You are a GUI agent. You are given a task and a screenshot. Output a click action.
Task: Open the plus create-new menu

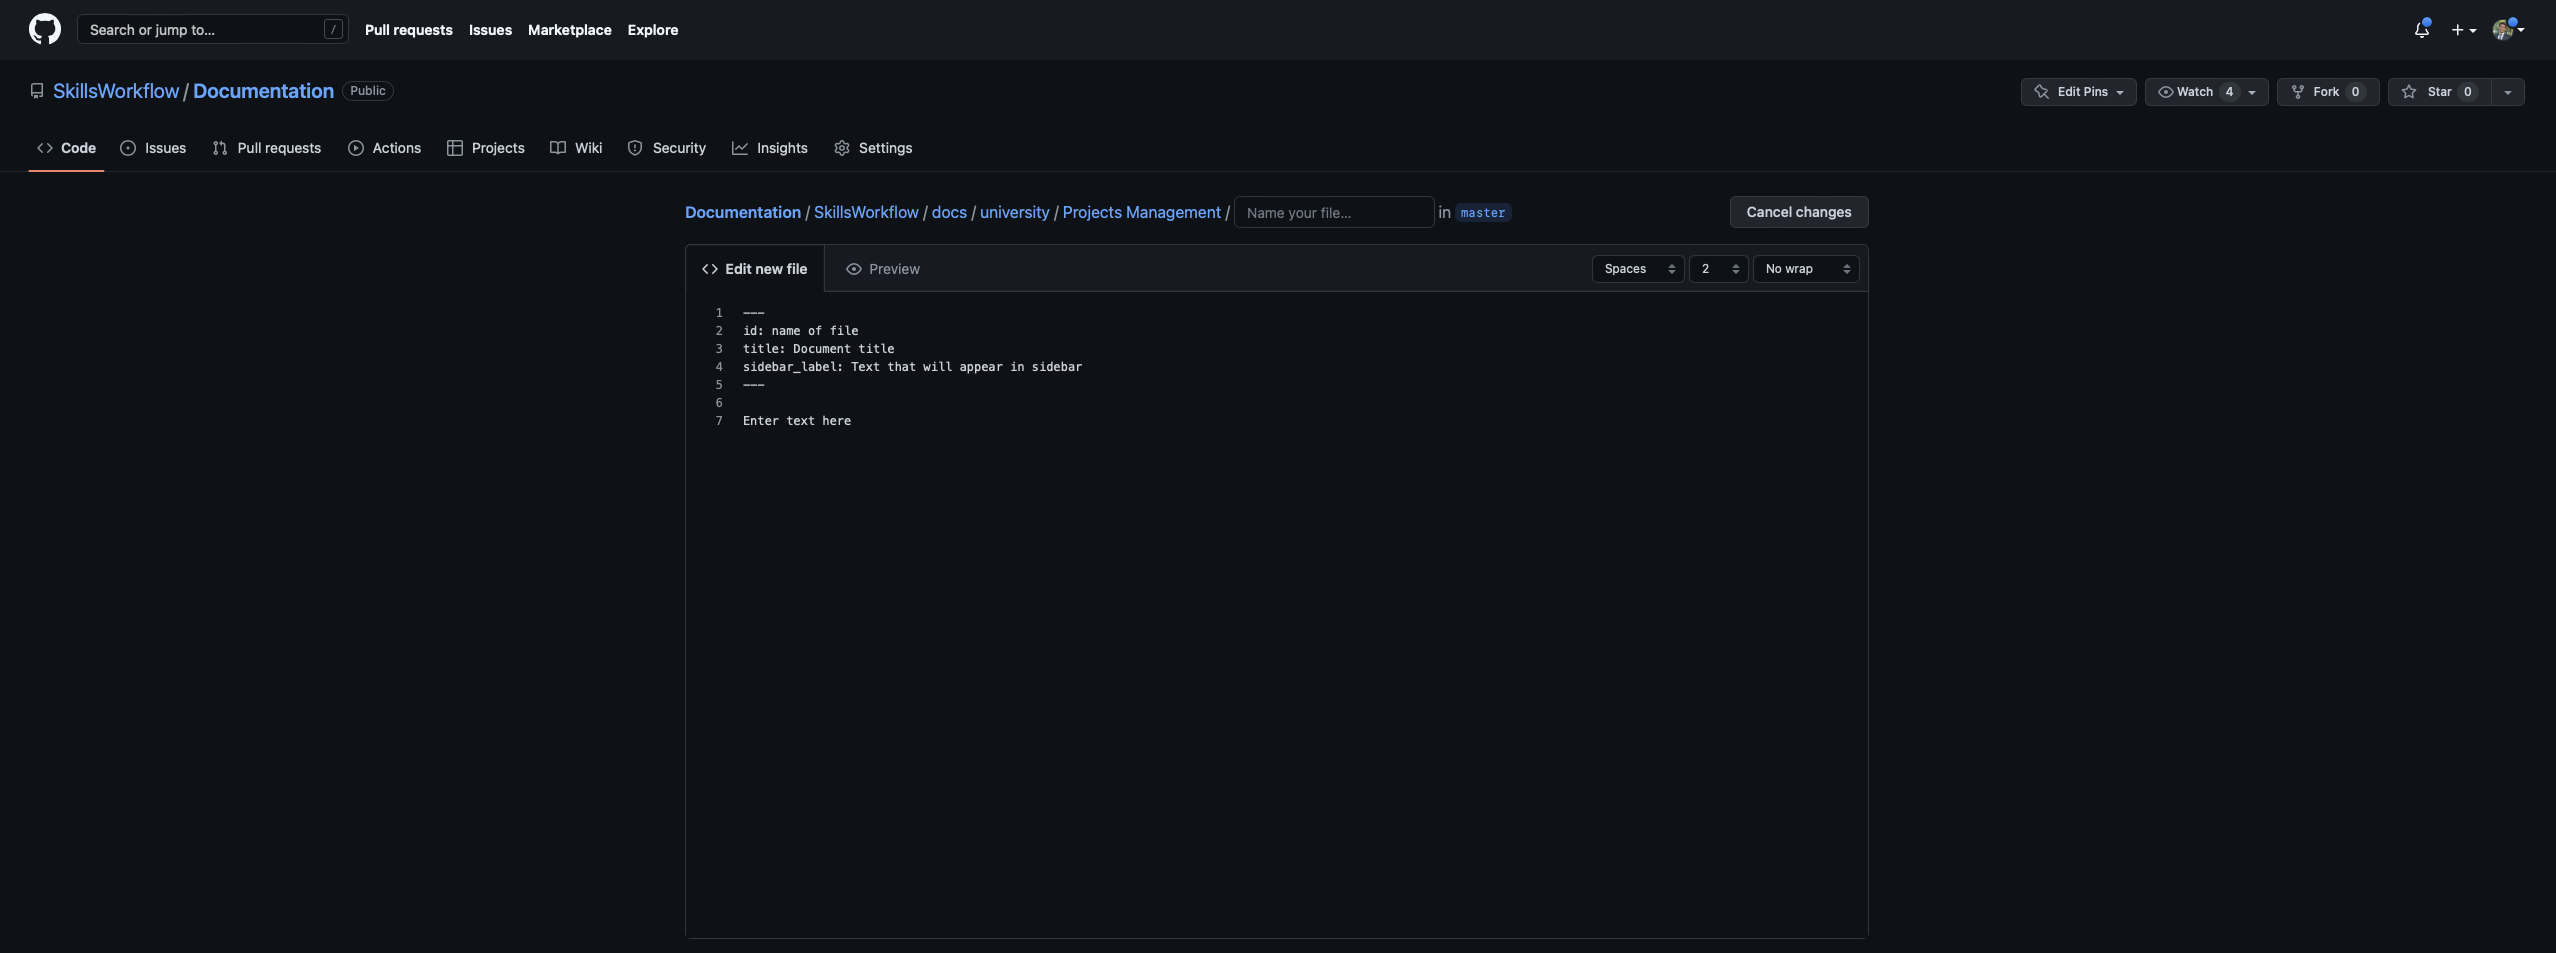pos(2463,30)
